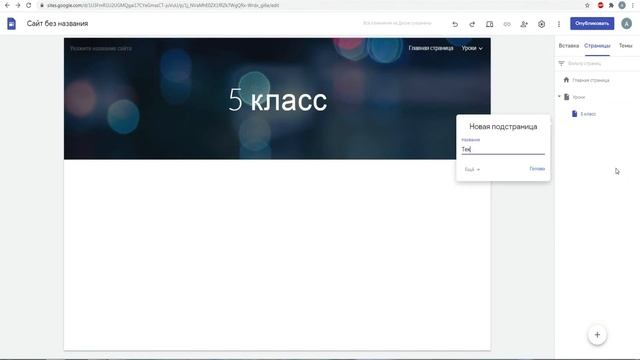This screenshot has height=360, width=640.
Task: Bookmark the page with star icon
Action: [587, 5]
